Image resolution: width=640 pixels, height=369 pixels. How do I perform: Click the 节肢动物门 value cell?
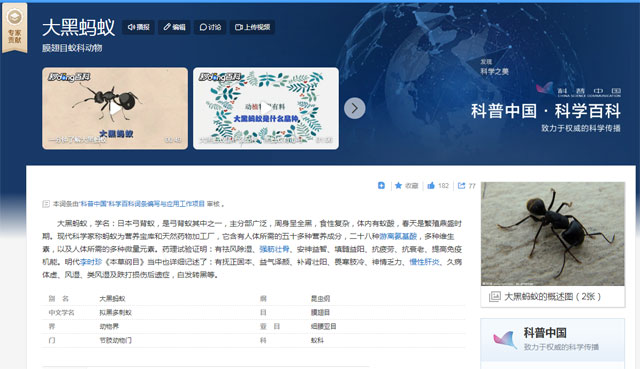pyautogui.click(x=116, y=340)
